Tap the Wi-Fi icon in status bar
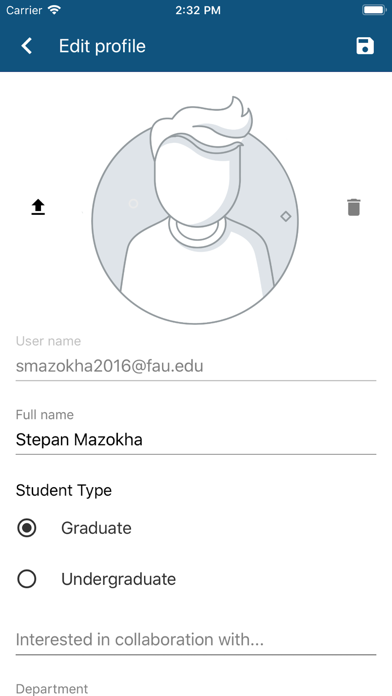This screenshot has width=392, height=696. [55, 10]
